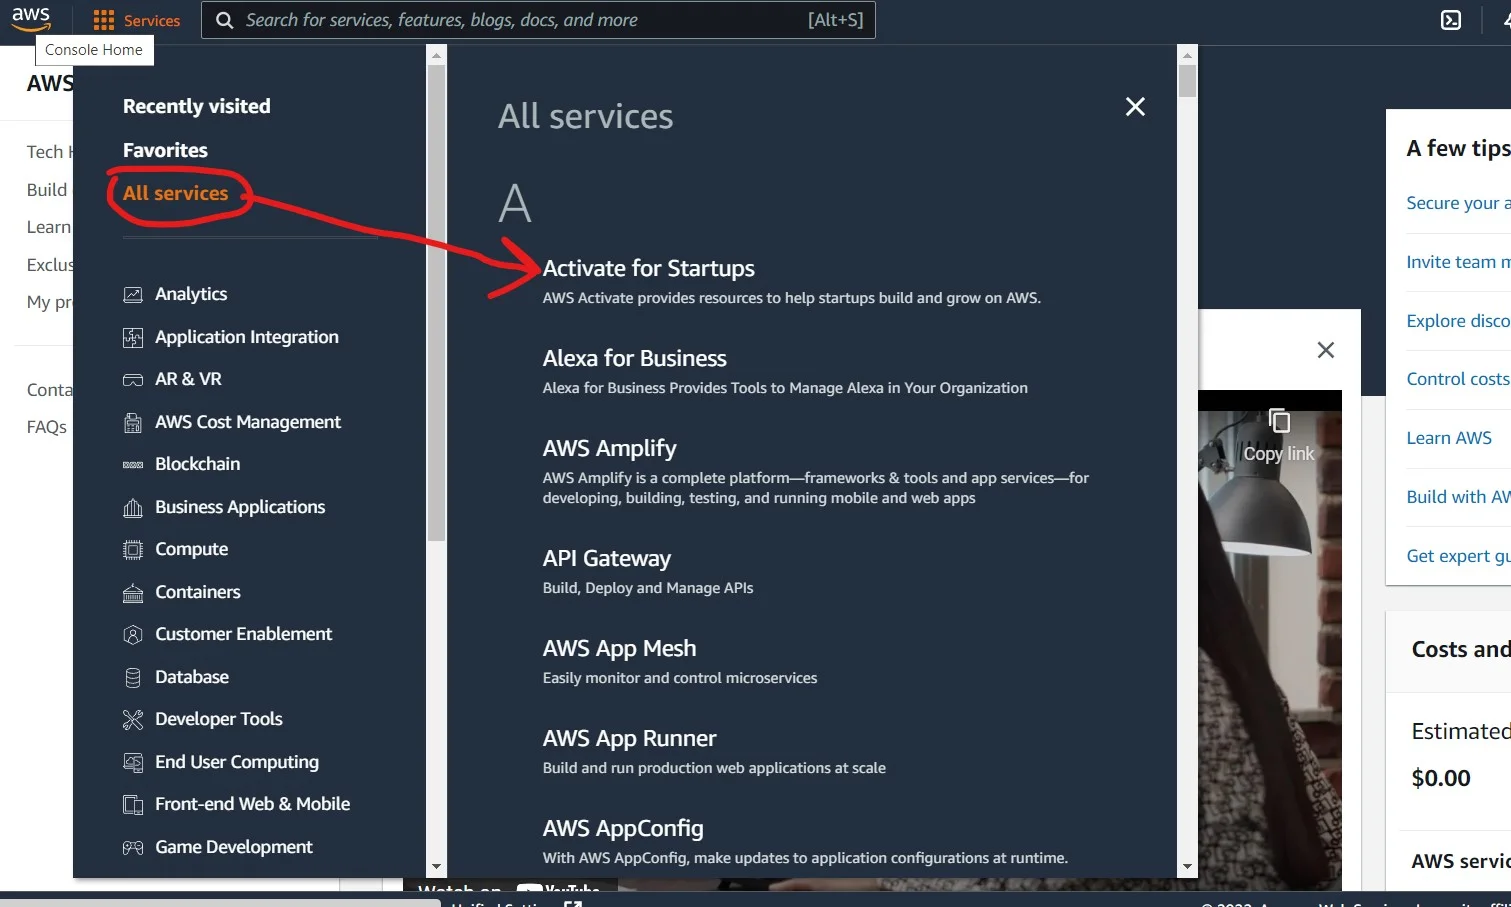The width and height of the screenshot is (1511, 907).
Task: Open the Services grid menu icon
Action: pyautogui.click(x=104, y=20)
